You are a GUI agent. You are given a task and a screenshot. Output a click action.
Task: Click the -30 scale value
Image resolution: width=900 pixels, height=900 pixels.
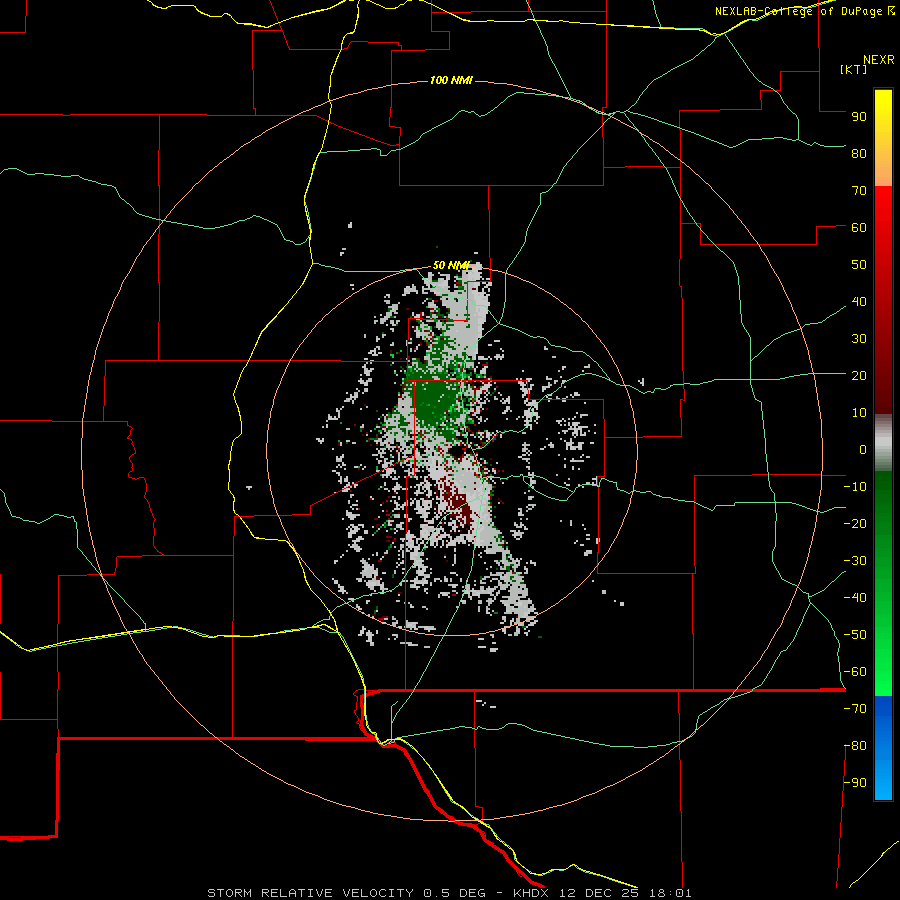(x=855, y=561)
